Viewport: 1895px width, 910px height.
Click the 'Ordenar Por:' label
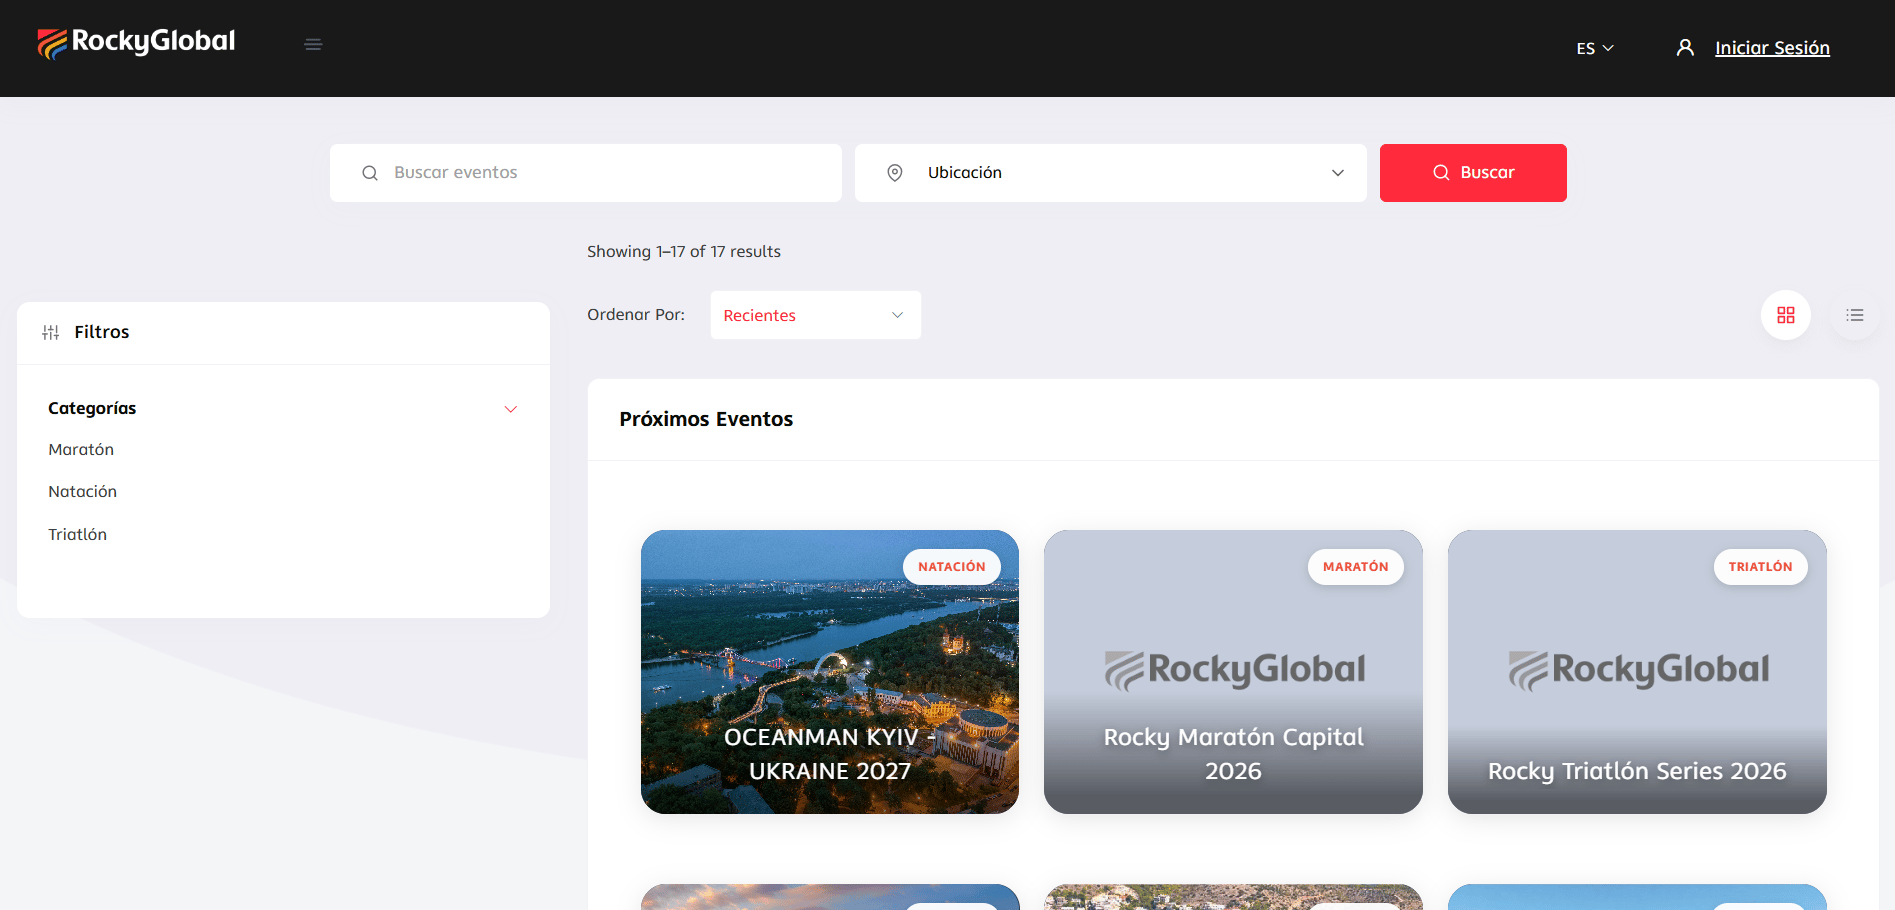[636, 315]
